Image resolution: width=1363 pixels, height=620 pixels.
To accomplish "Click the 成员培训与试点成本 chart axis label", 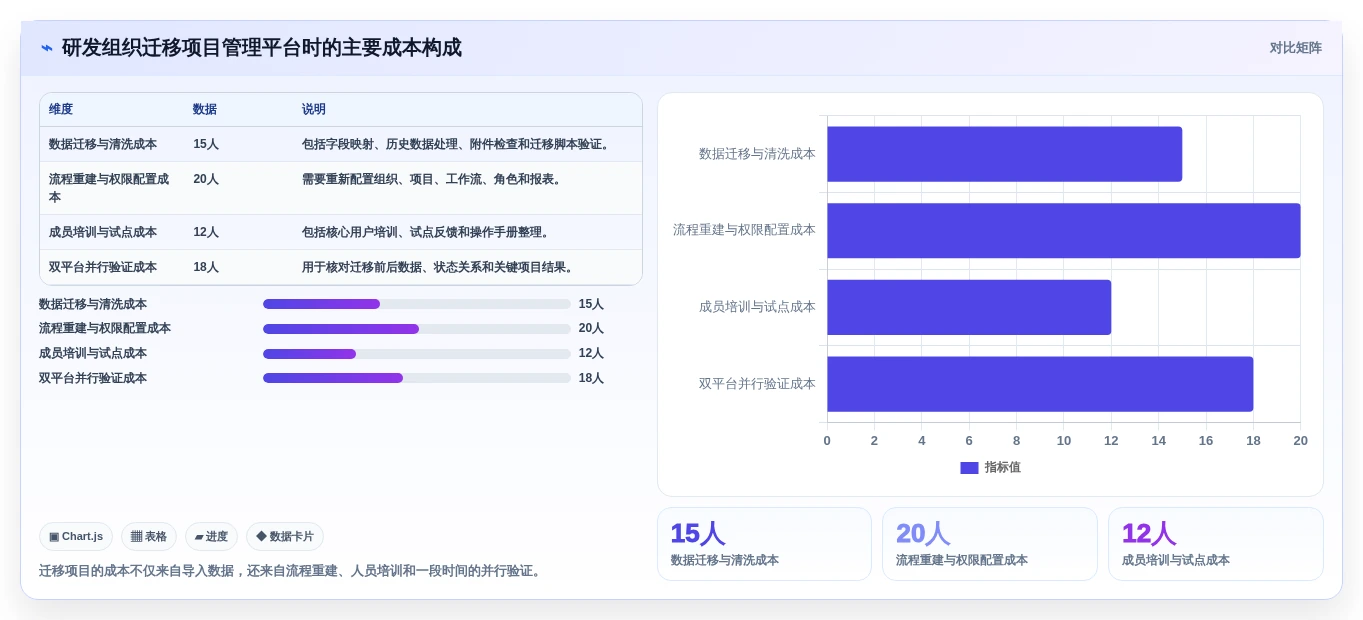I will [x=757, y=307].
